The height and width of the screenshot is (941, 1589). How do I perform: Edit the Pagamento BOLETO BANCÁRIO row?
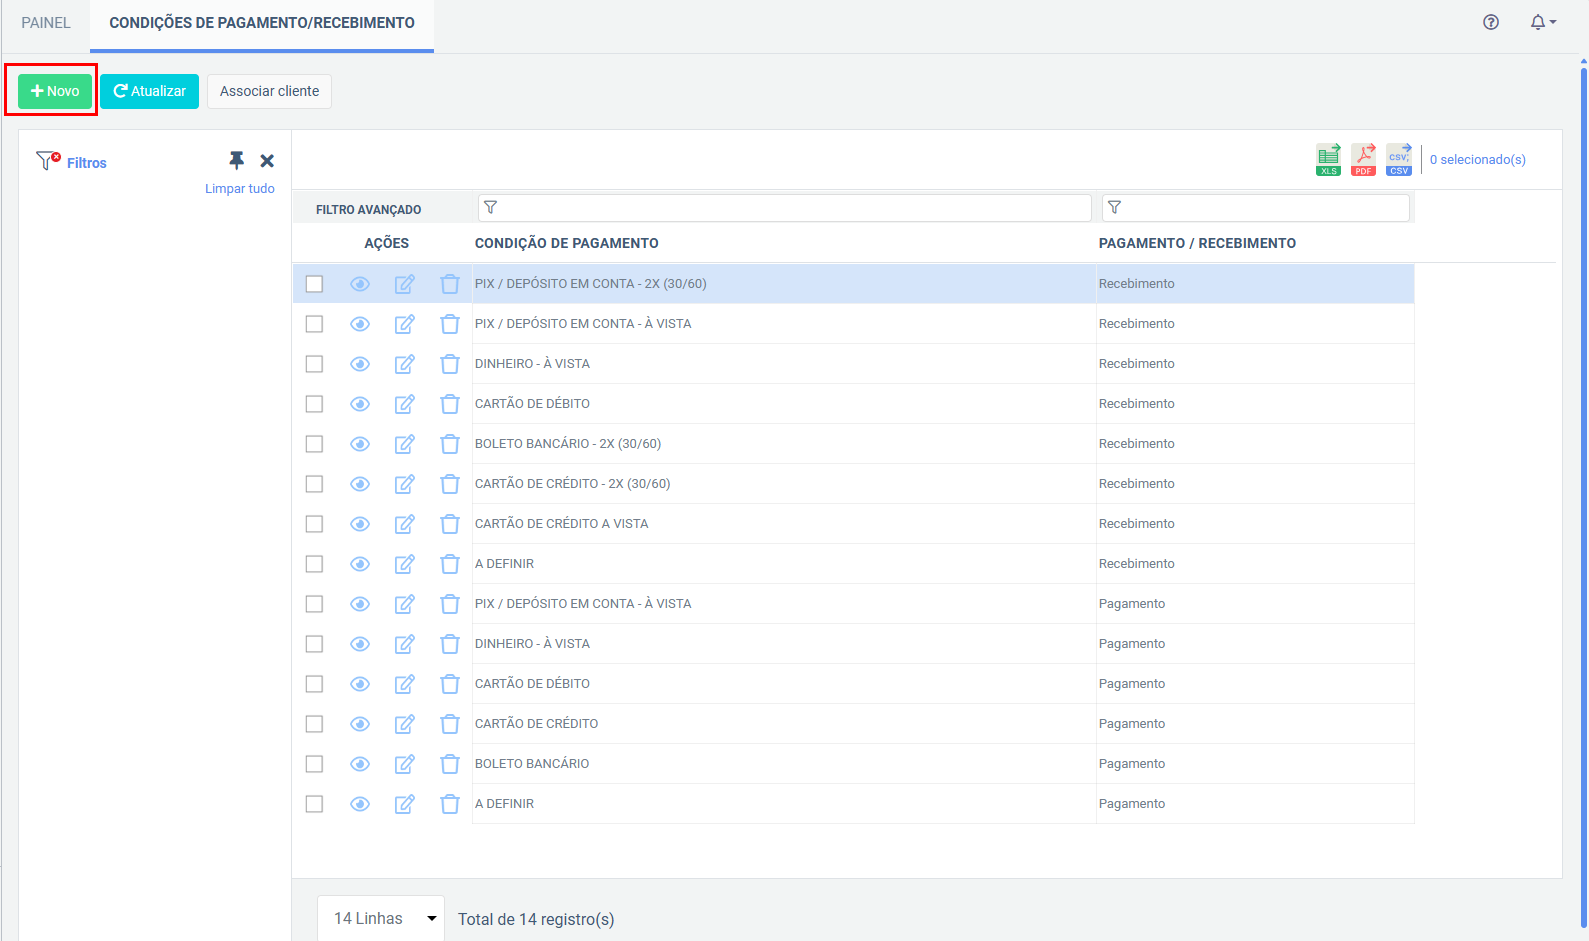[x=404, y=764]
